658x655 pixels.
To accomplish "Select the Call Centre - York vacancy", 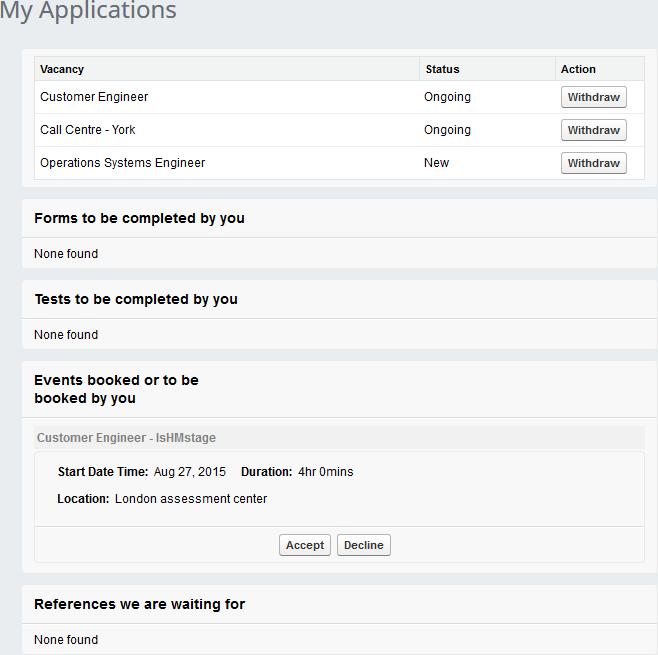I will 88,130.
